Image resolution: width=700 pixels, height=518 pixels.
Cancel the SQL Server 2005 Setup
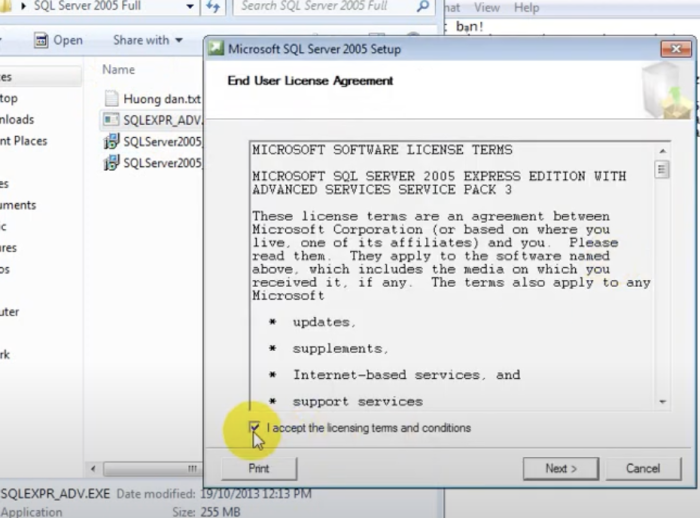coord(643,468)
